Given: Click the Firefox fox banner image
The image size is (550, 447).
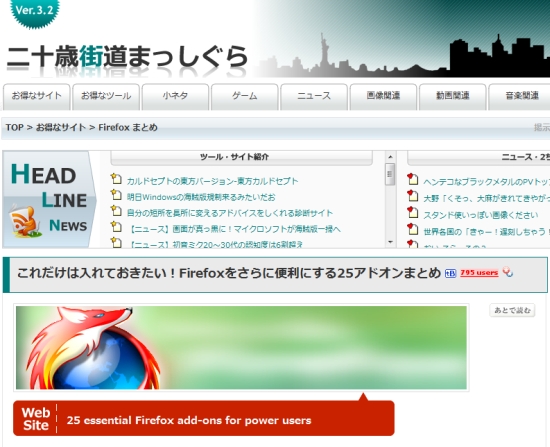Looking at the screenshot, I should coord(241,348).
